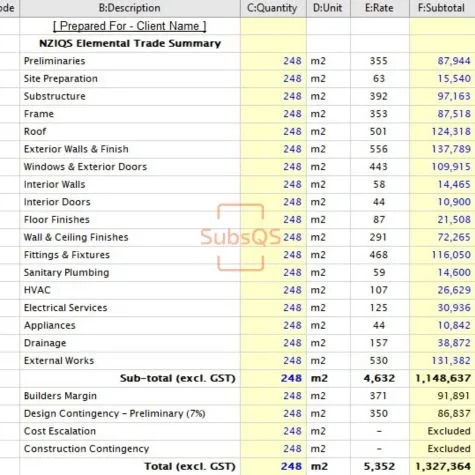475x475 pixels.
Task: Click the Roof rate value 501
Action: [x=378, y=132]
